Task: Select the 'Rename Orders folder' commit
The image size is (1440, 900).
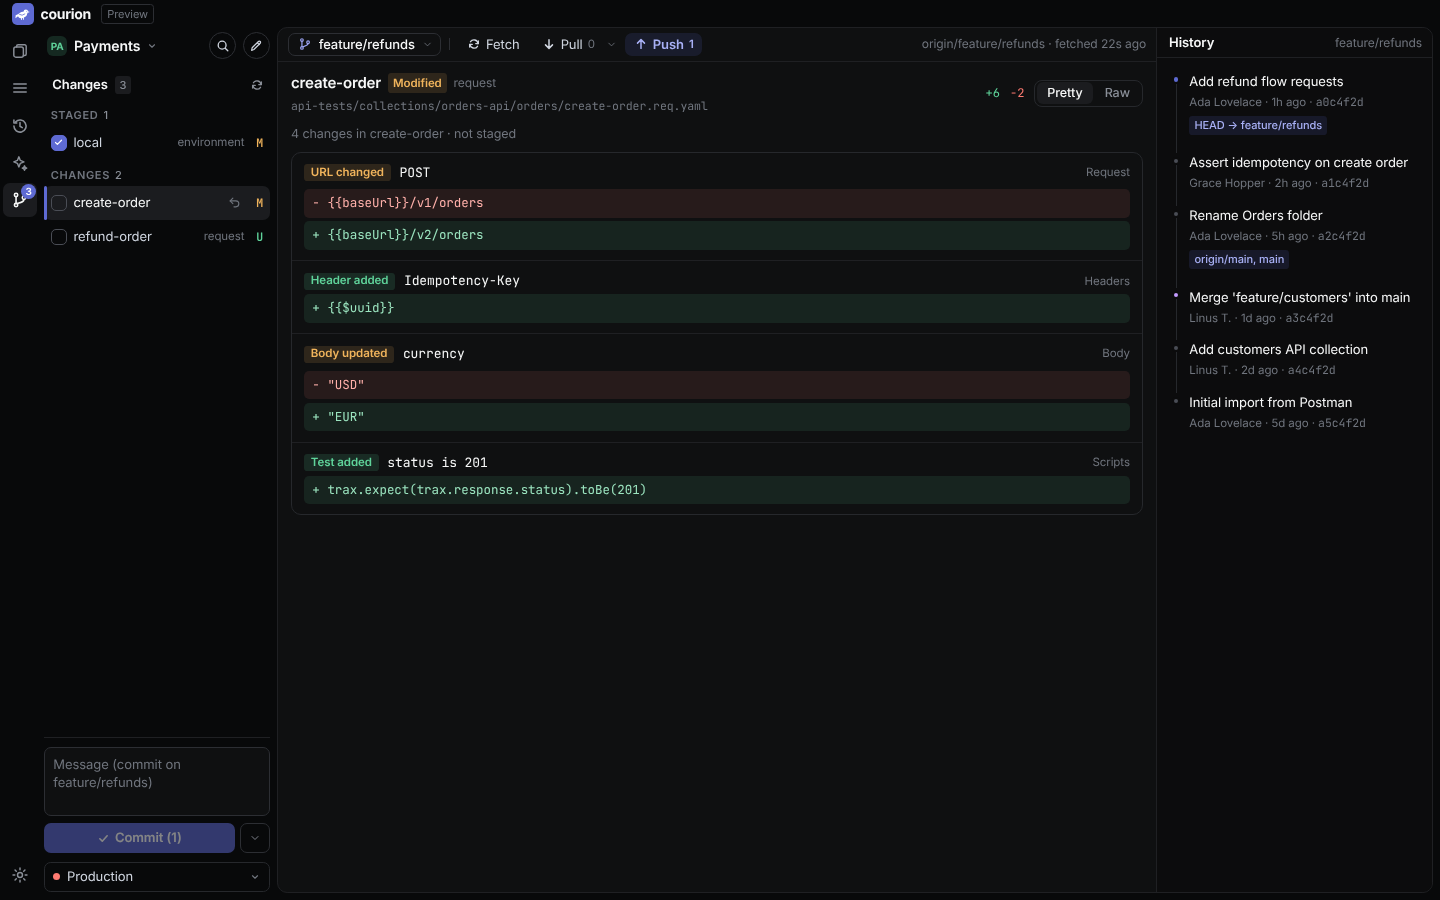Action: (x=1255, y=216)
